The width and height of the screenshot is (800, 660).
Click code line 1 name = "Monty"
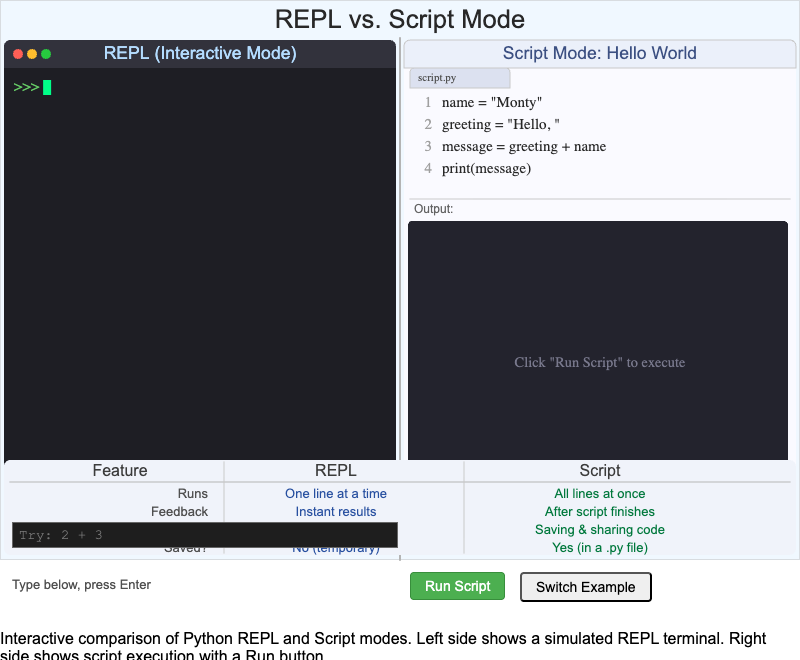[x=491, y=102]
